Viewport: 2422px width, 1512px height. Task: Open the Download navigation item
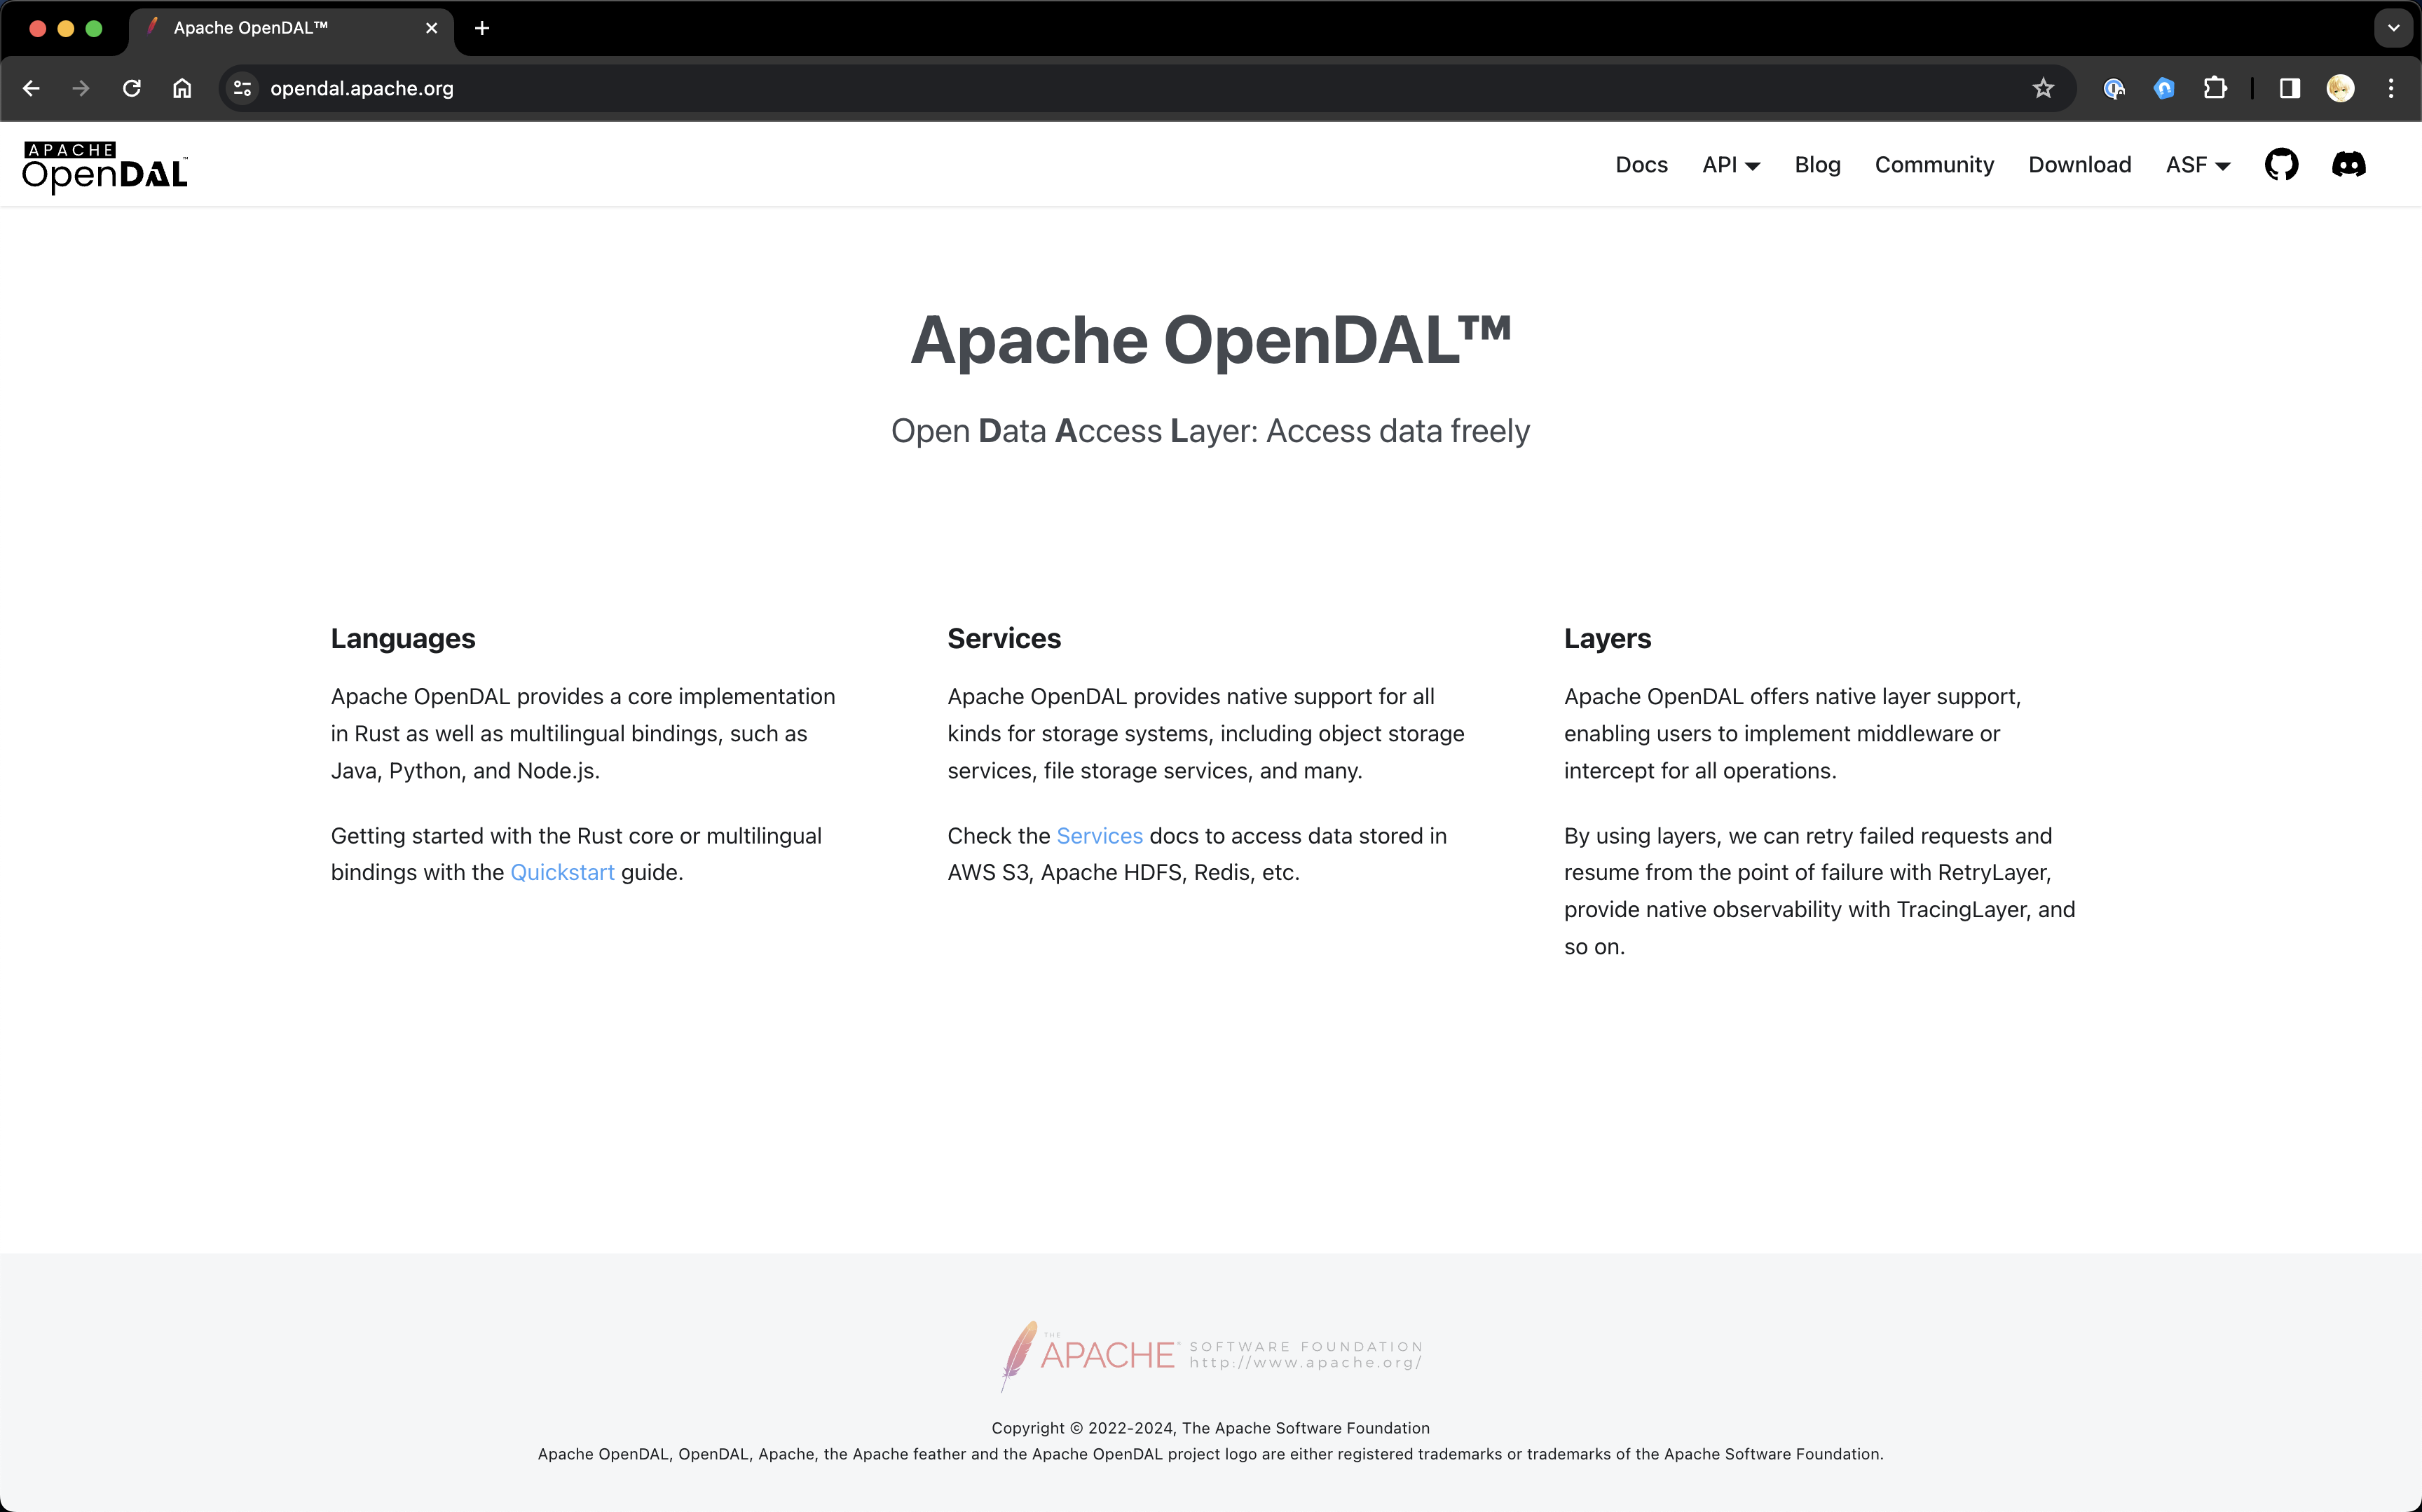tap(2079, 165)
